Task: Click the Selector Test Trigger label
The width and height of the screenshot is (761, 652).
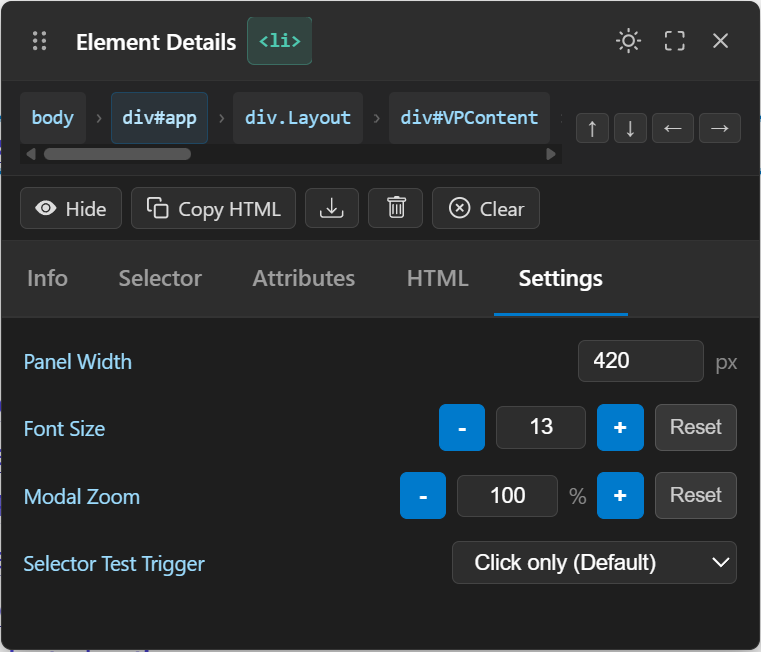Action: coord(114,564)
